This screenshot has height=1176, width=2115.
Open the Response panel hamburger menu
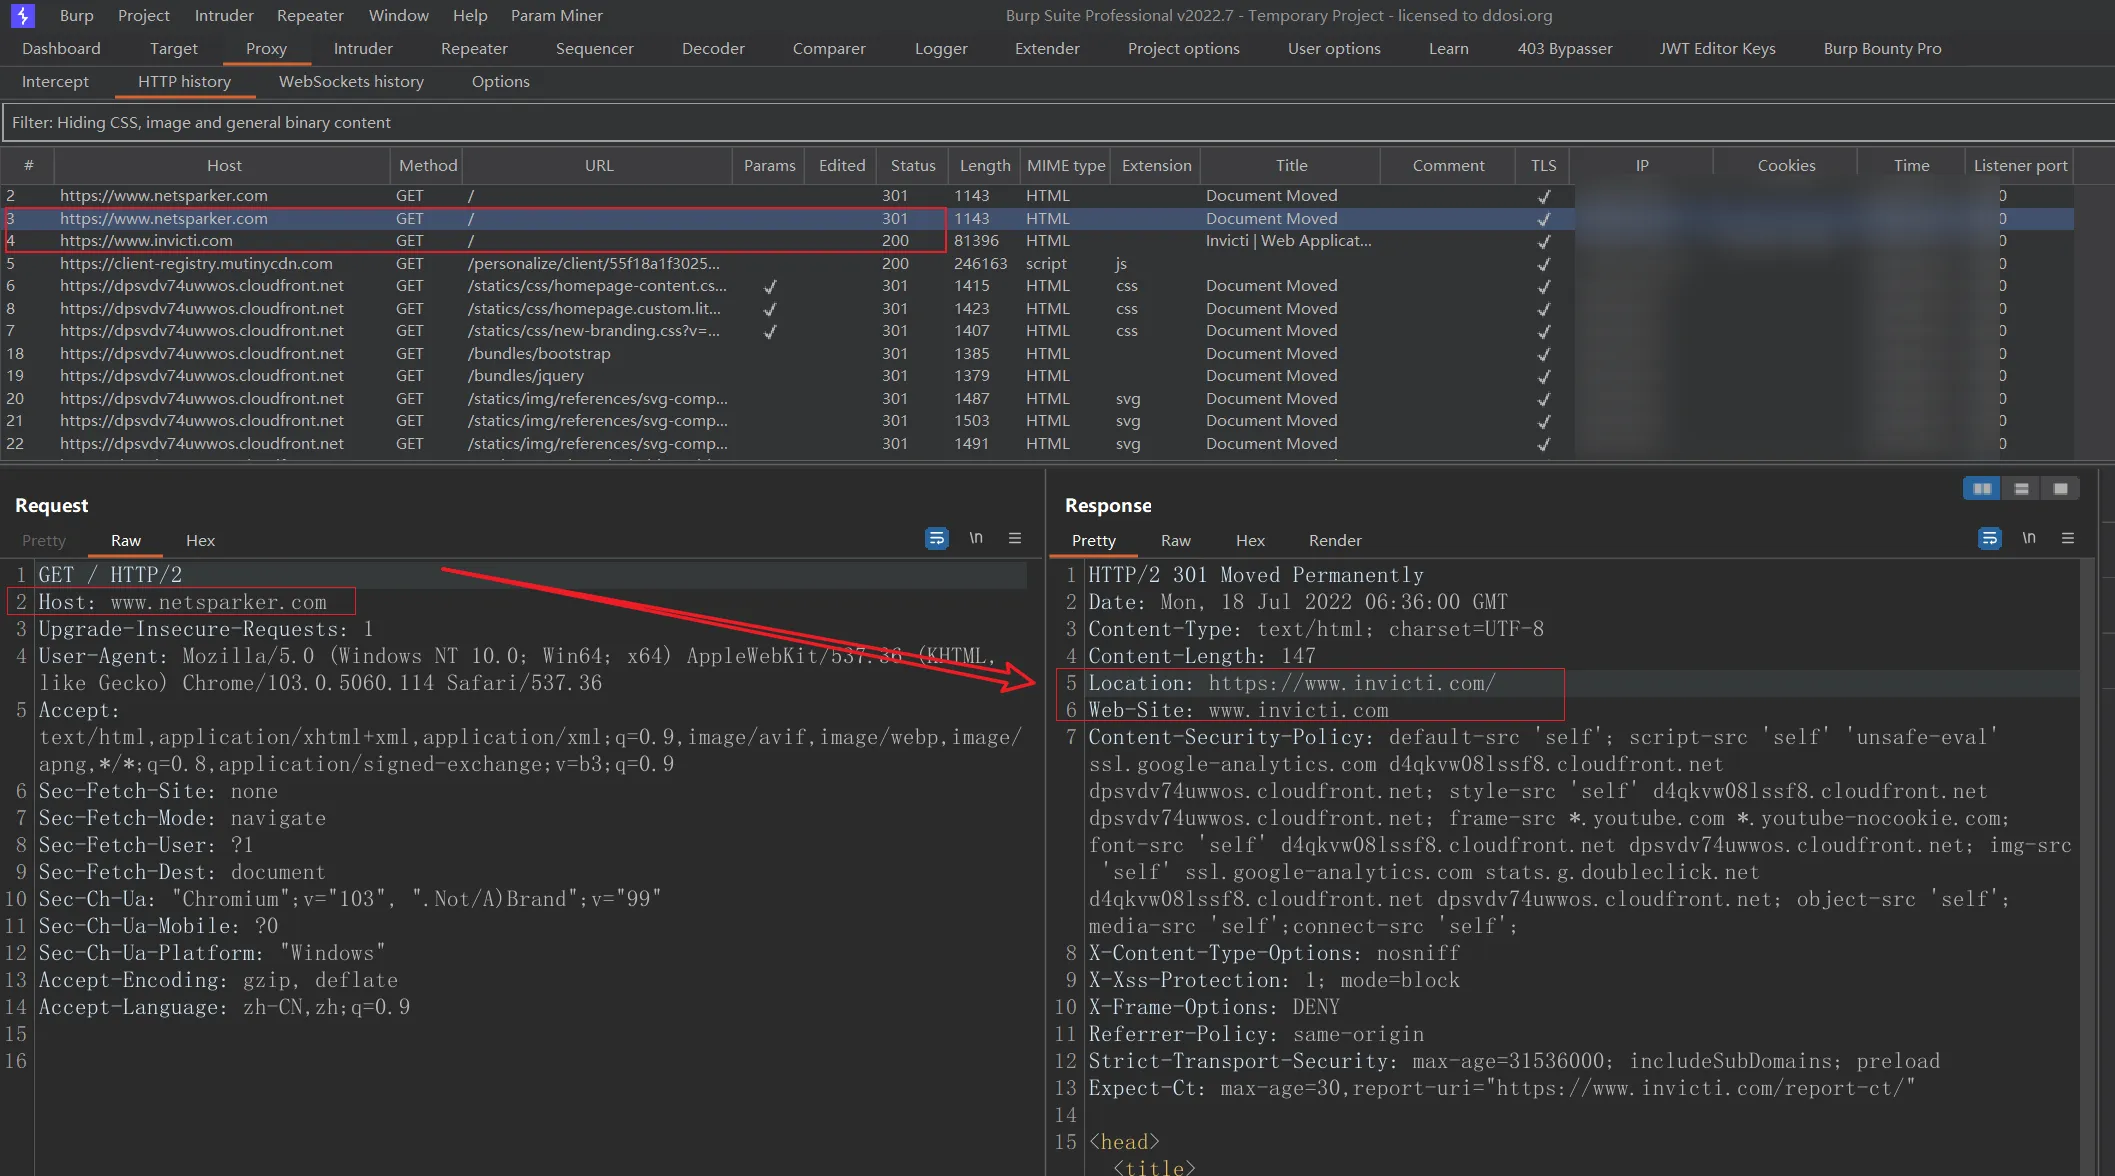pos(2068,538)
